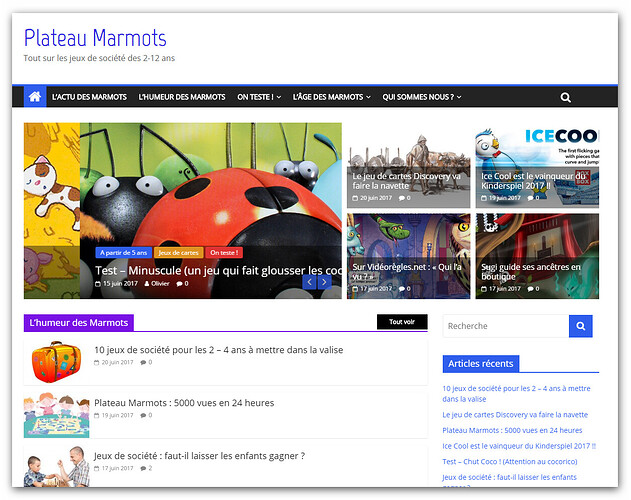Open comments count for laisser gagner article
Viewport: 631px width, 500px height.
146,468
